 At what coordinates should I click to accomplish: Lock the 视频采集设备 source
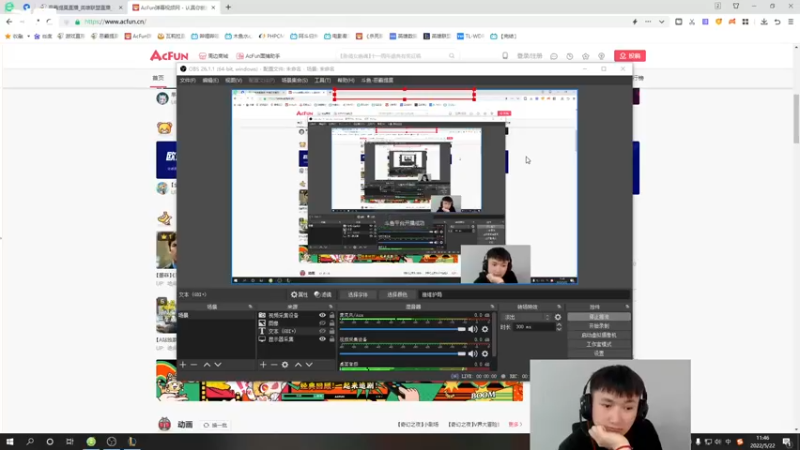tap(332, 315)
